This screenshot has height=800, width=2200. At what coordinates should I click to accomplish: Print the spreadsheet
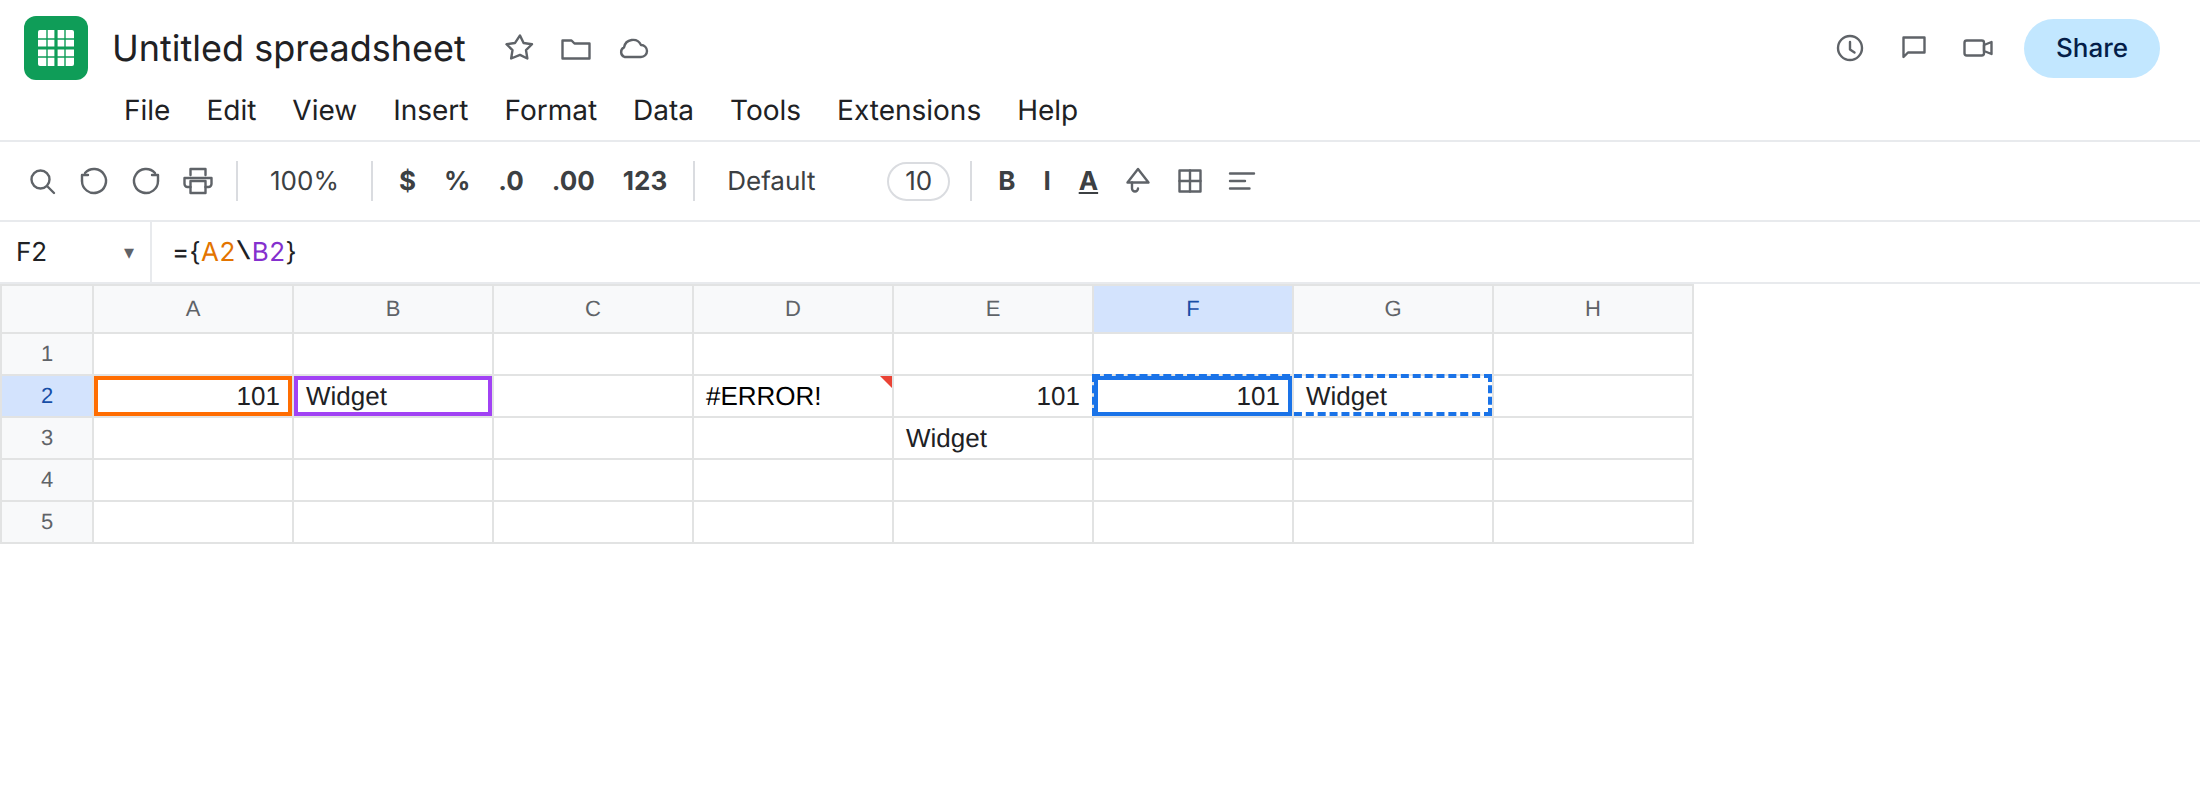tap(198, 181)
